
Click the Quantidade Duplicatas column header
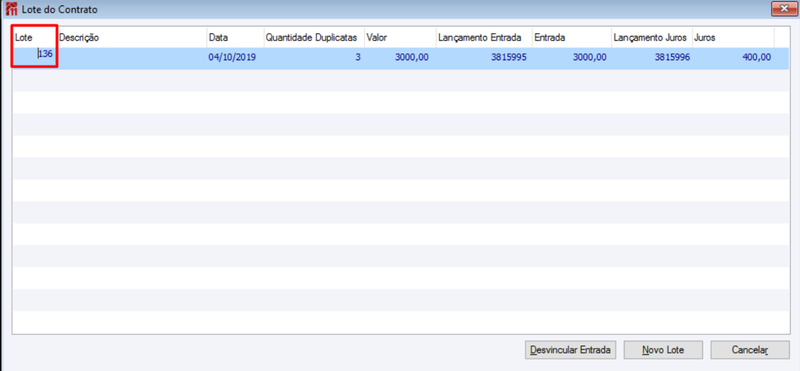click(x=314, y=37)
